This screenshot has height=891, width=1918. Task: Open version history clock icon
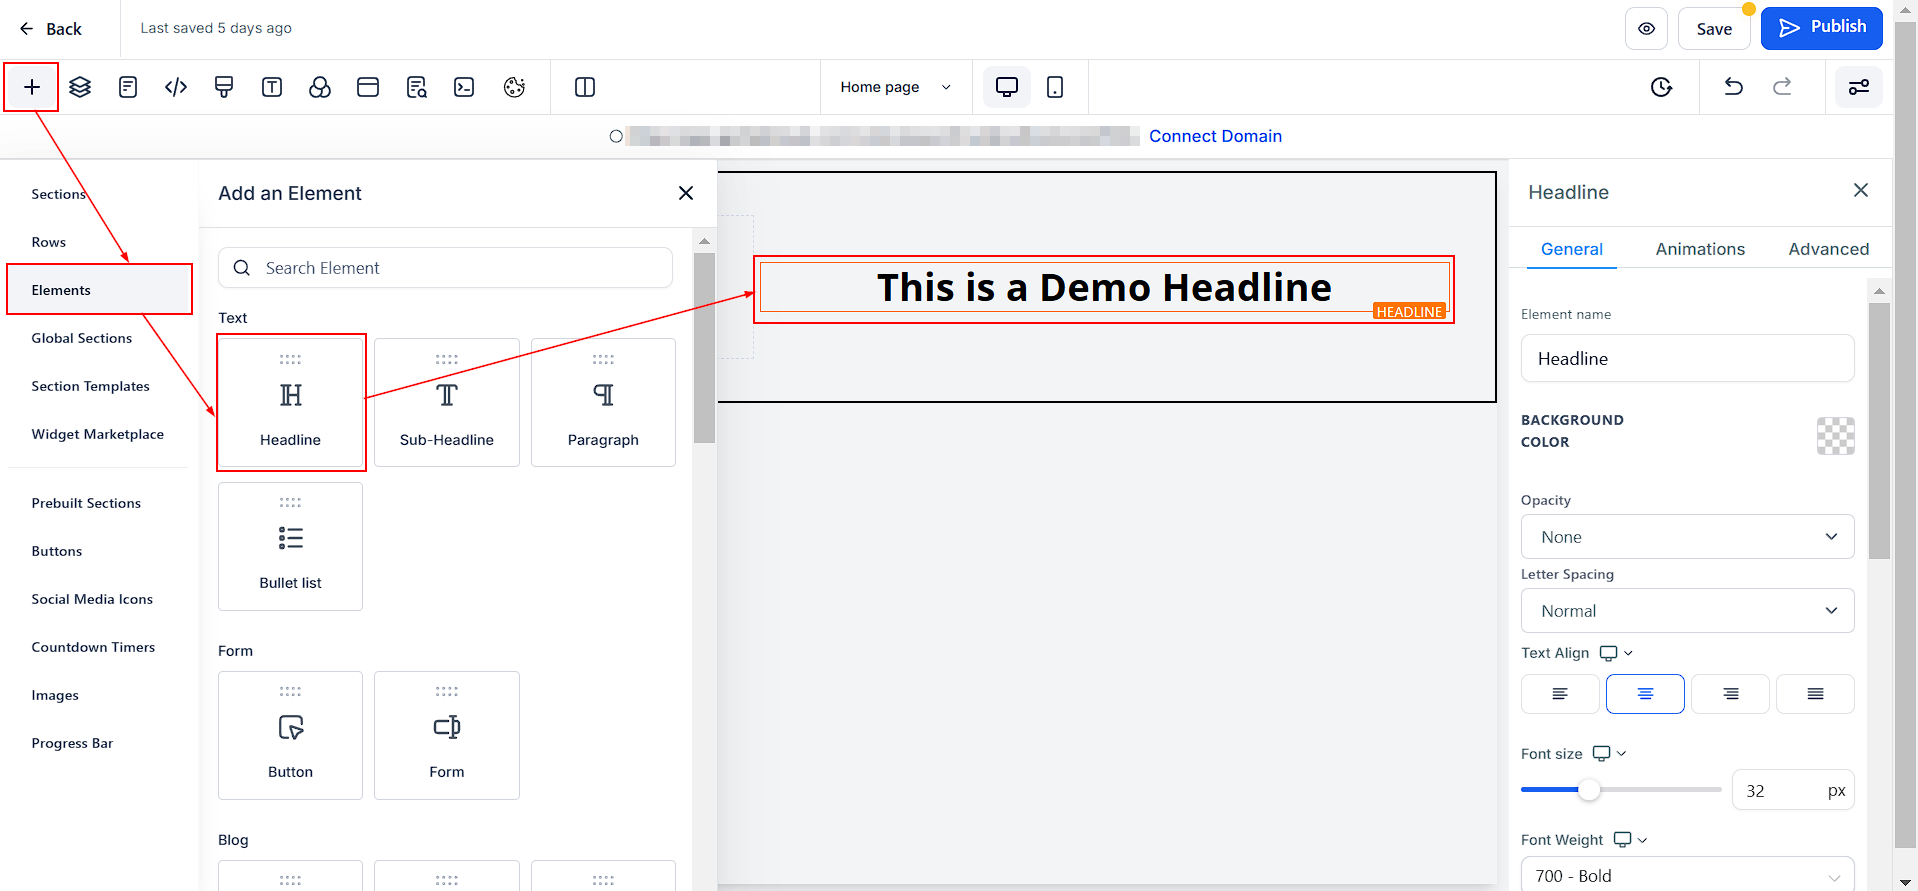coord(1661,87)
